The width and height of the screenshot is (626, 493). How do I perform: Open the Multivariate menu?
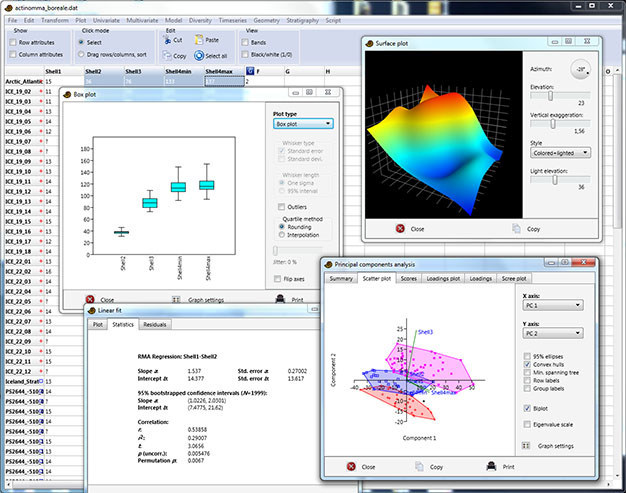coord(142,20)
